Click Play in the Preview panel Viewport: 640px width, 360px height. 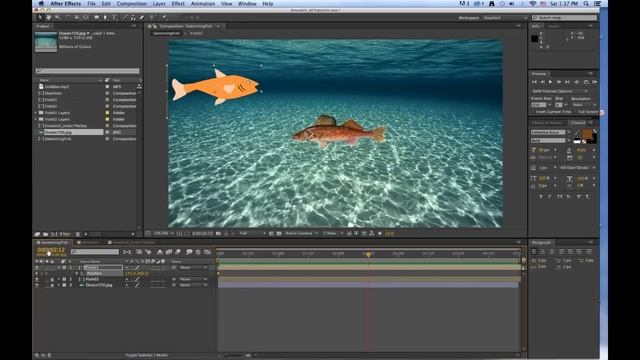click(551, 82)
